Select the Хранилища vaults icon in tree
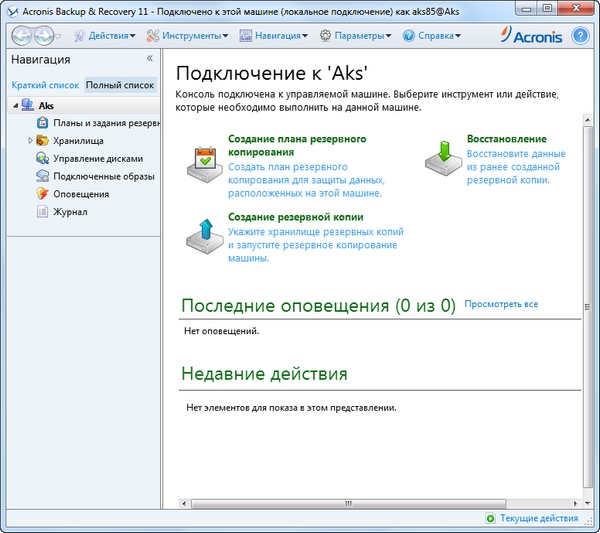The width and height of the screenshot is (600, 533). 42,141
